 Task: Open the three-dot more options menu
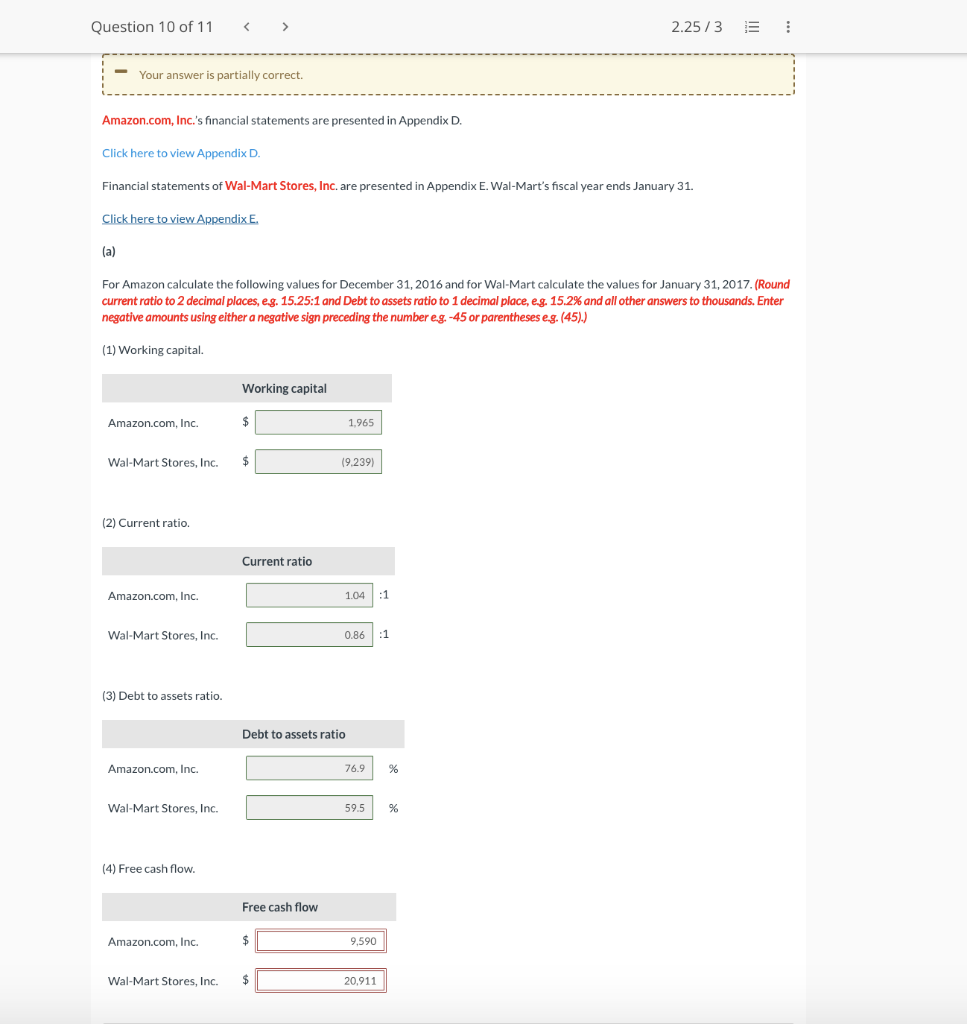pyautogui.click(x=788, y=27)
